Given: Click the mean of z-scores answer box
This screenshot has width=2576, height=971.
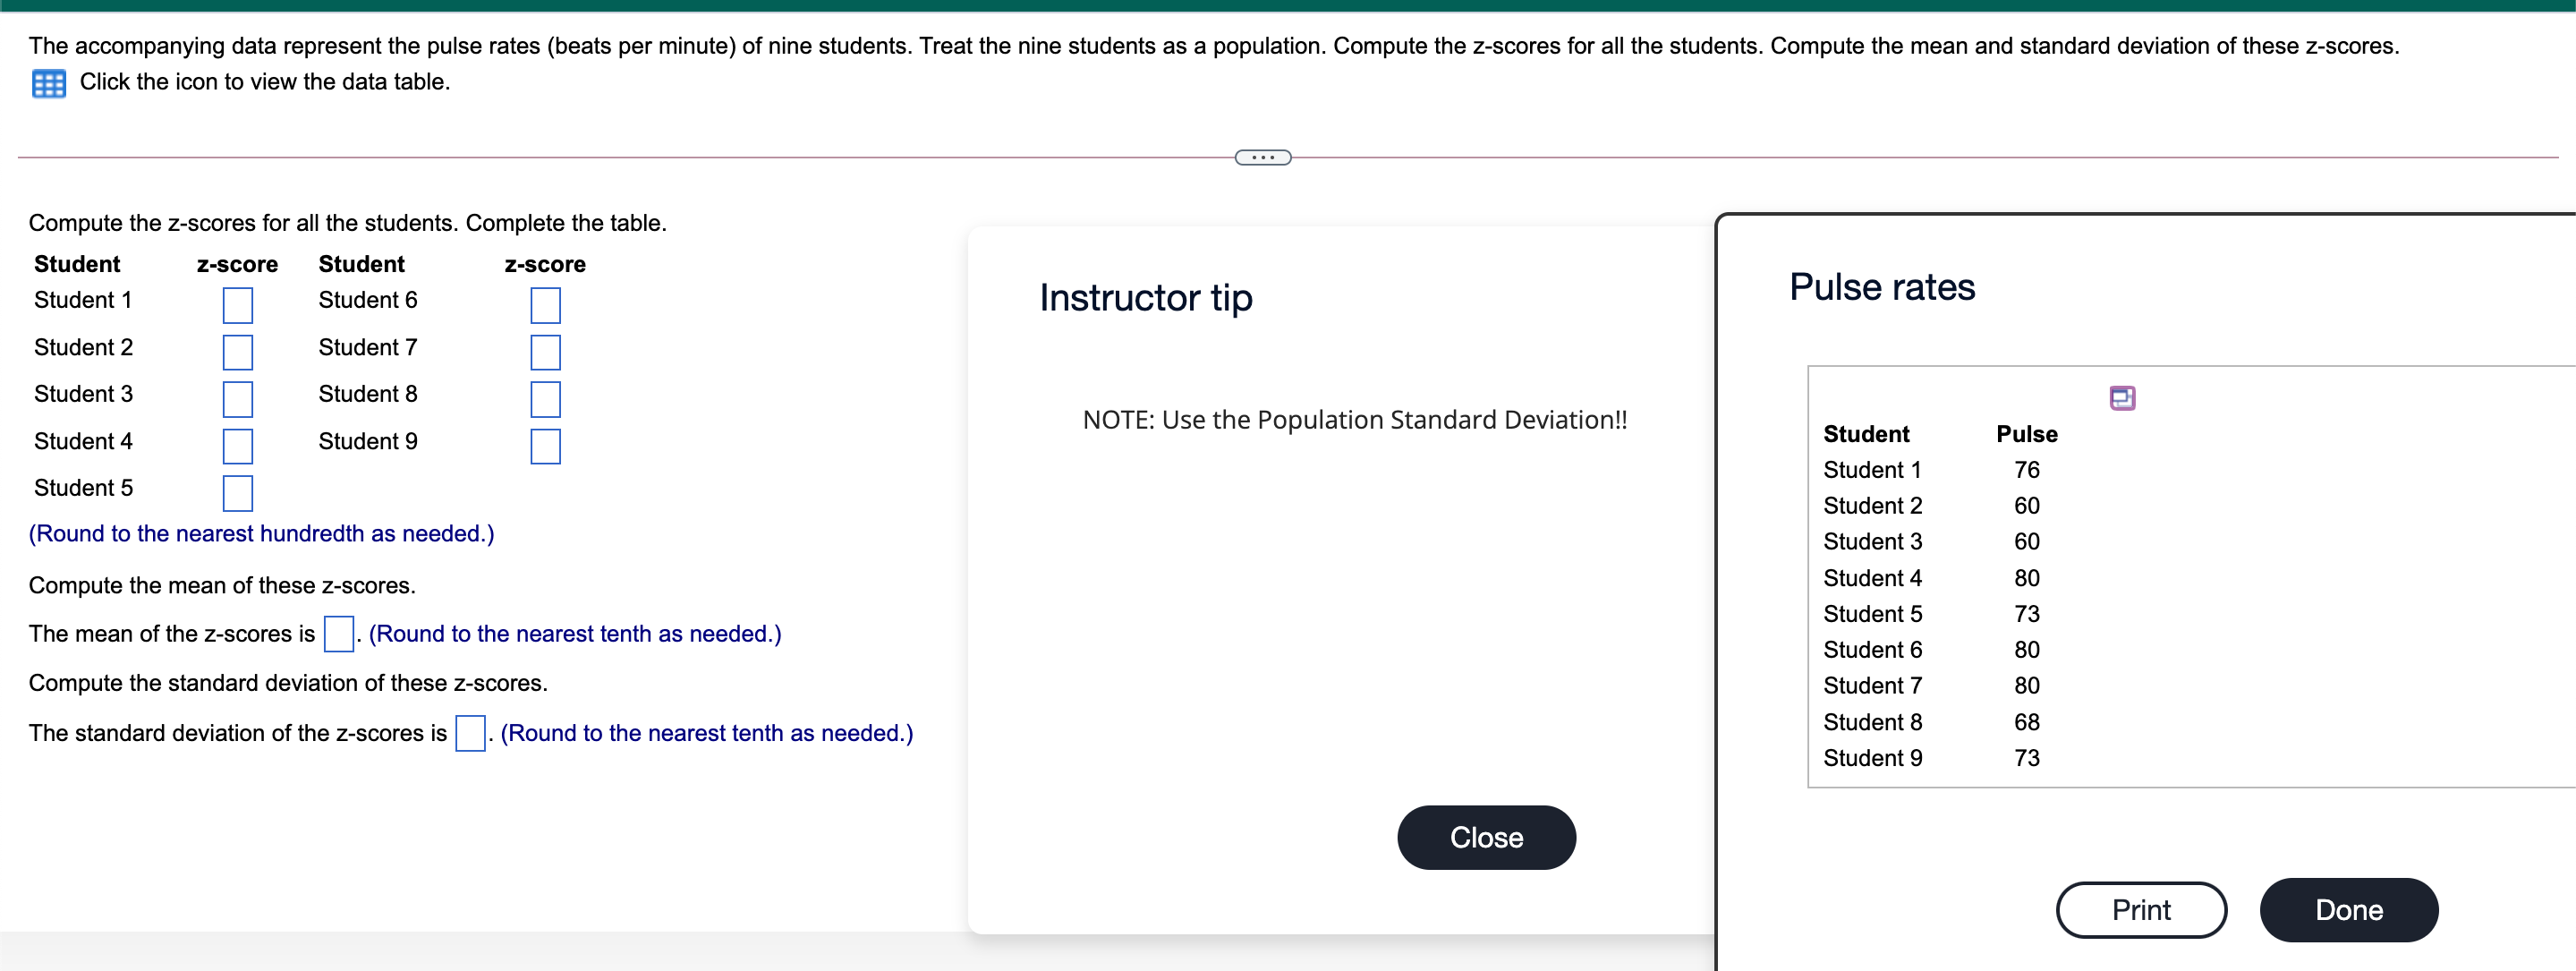Looking at the screenshot, I should click(338, 634).
